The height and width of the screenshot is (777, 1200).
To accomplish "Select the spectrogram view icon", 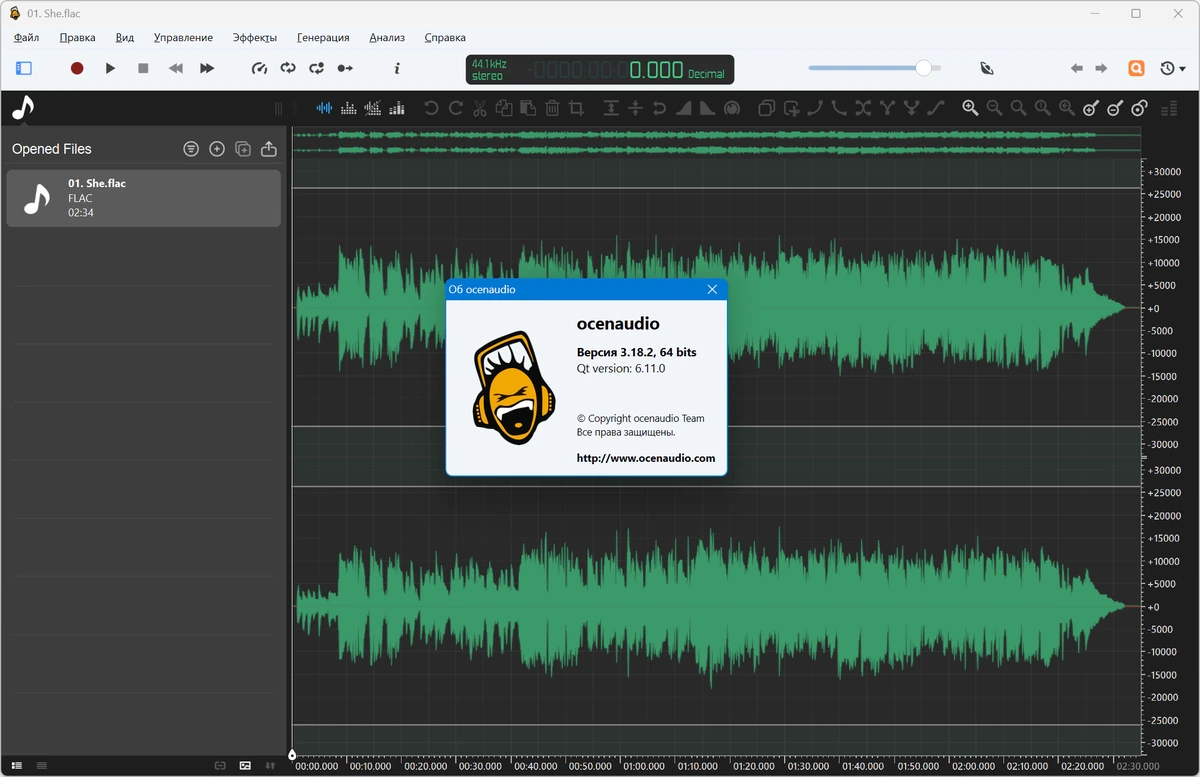I will pyautogui.click(x=349, y=108).
